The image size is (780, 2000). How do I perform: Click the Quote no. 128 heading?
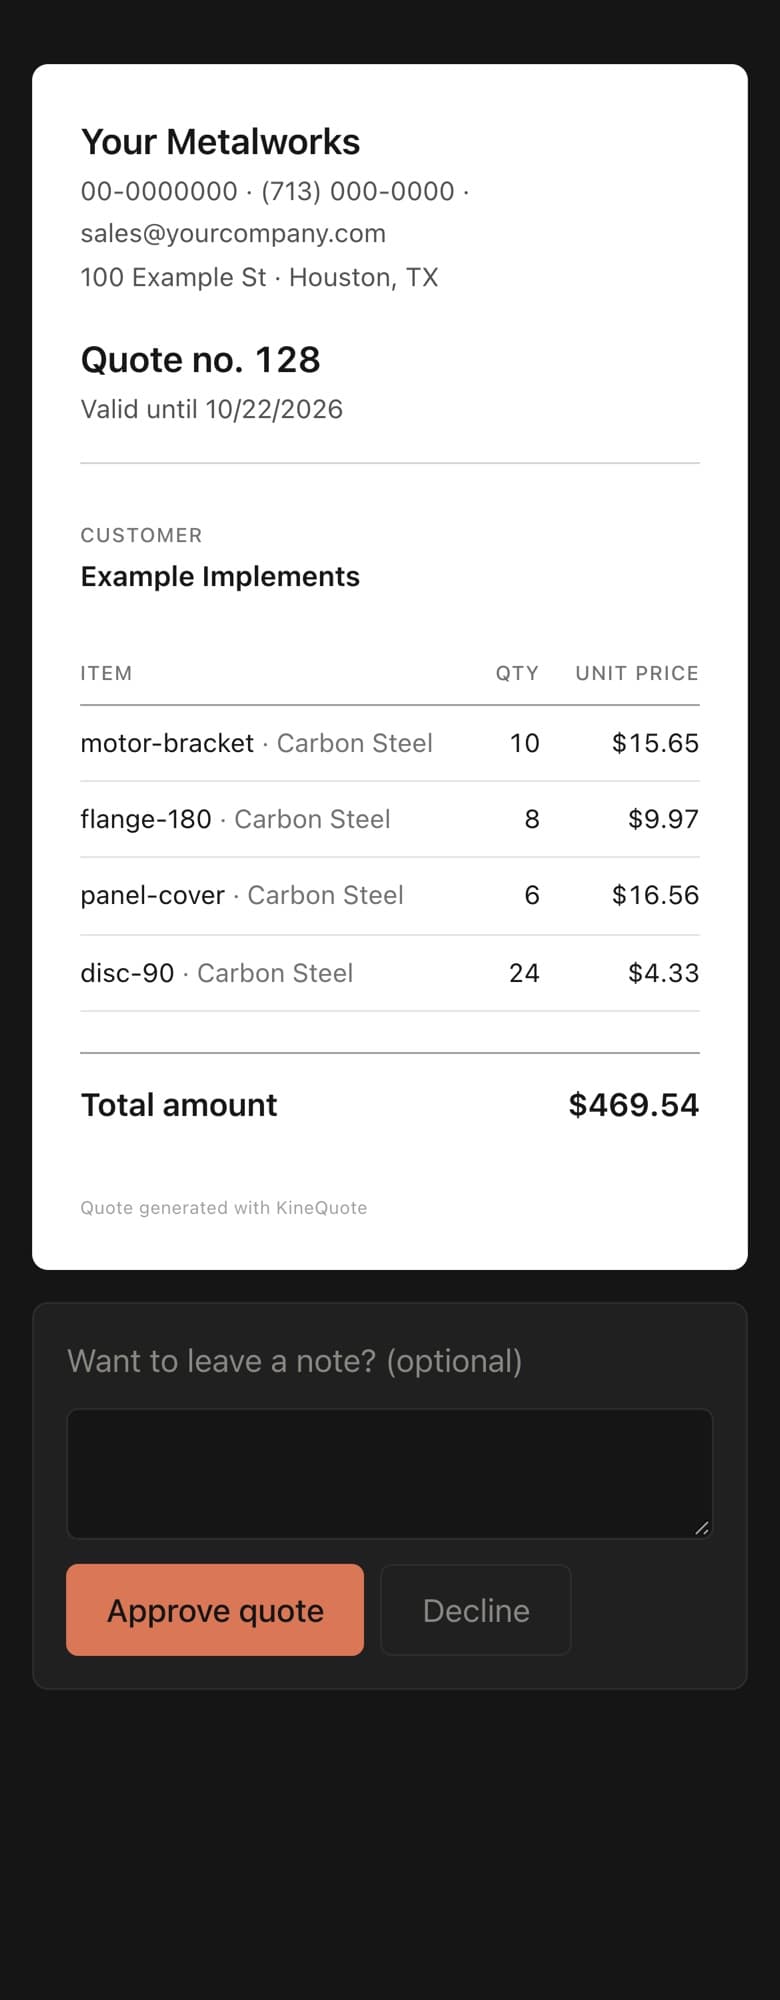[x=200, y=360]
